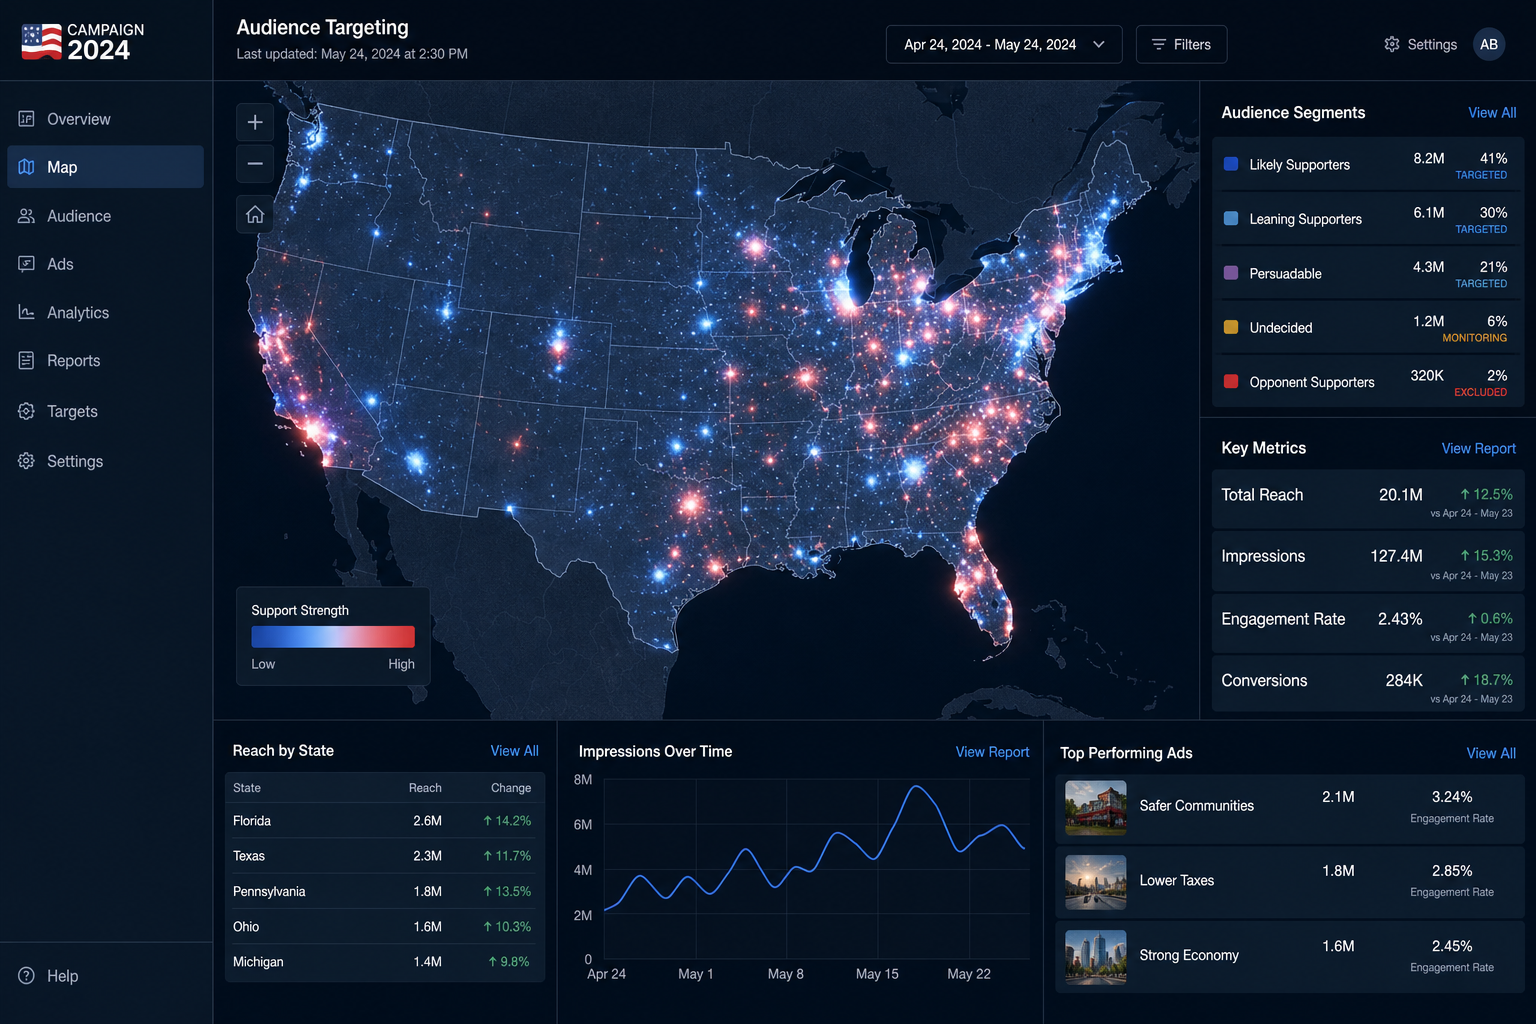Click the sidebar Settings gear icon

coord(27,461)
